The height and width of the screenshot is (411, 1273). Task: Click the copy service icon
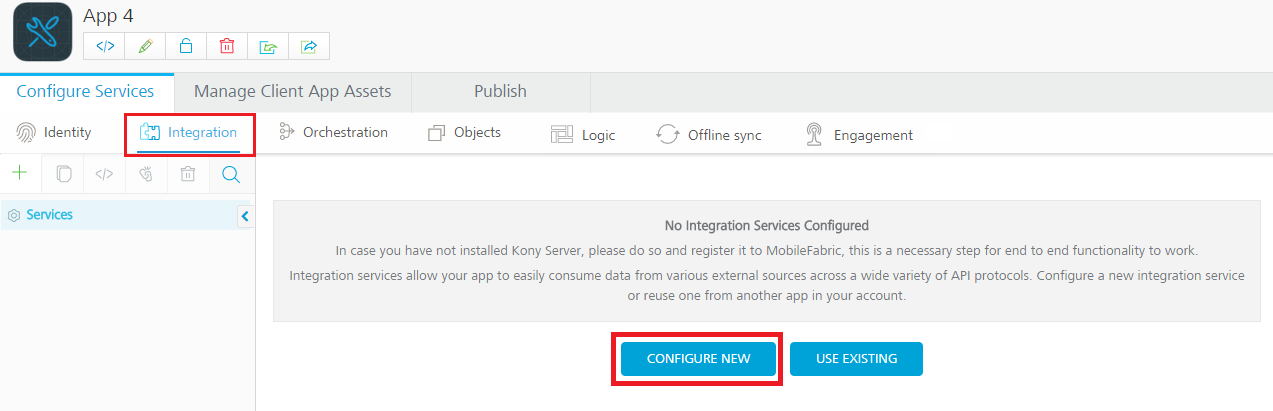point(63,174)
